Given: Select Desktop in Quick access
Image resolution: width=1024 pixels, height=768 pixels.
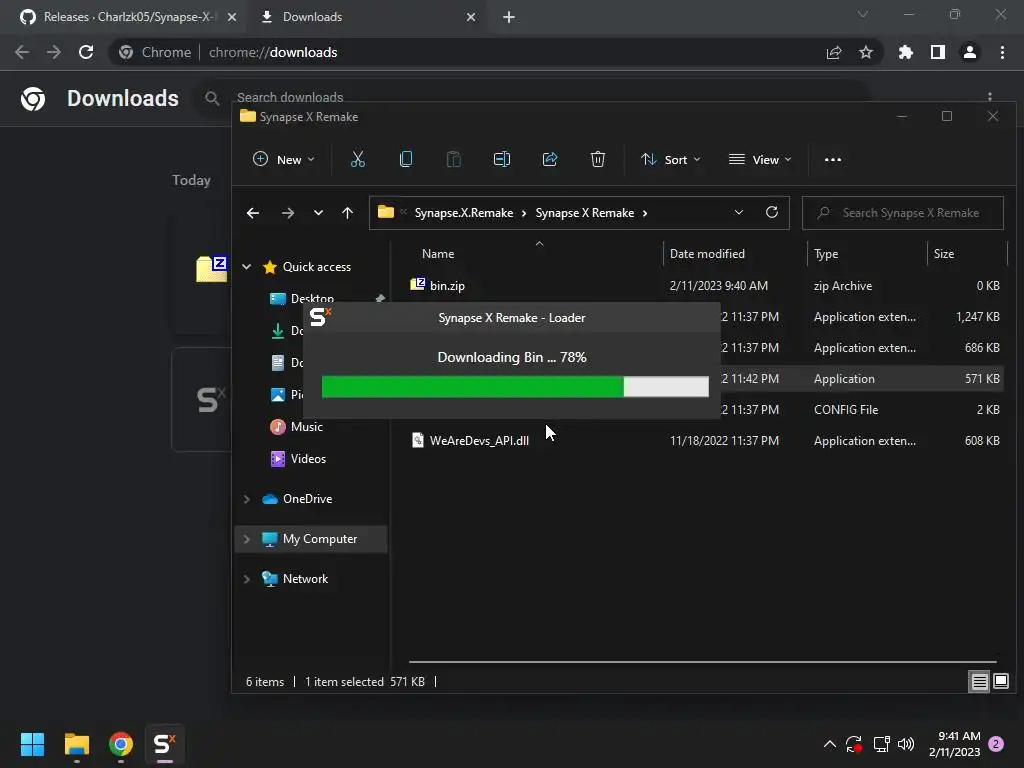Looking at the screenshot, I should click(x=312, y=298).
